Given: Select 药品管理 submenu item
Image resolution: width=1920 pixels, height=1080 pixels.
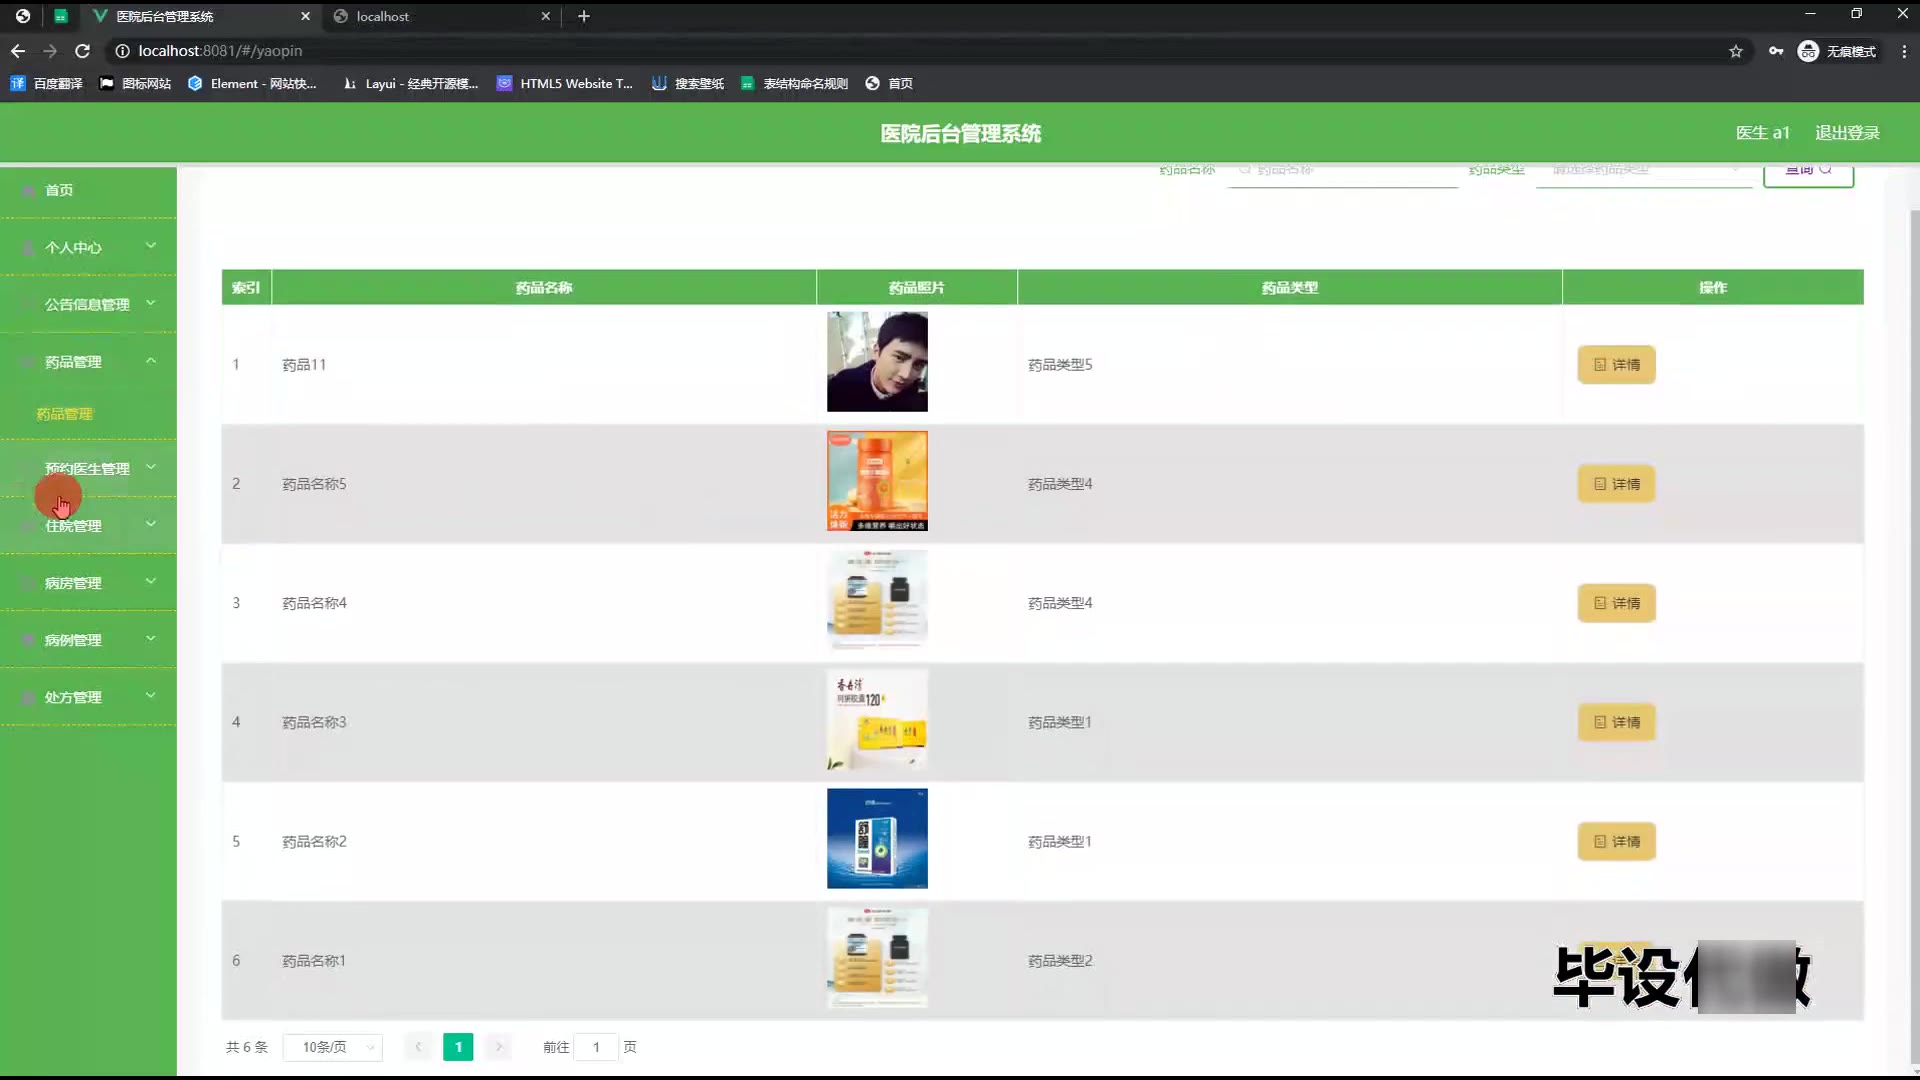Looking at the screenshot, I should click(x=65, y=414).
